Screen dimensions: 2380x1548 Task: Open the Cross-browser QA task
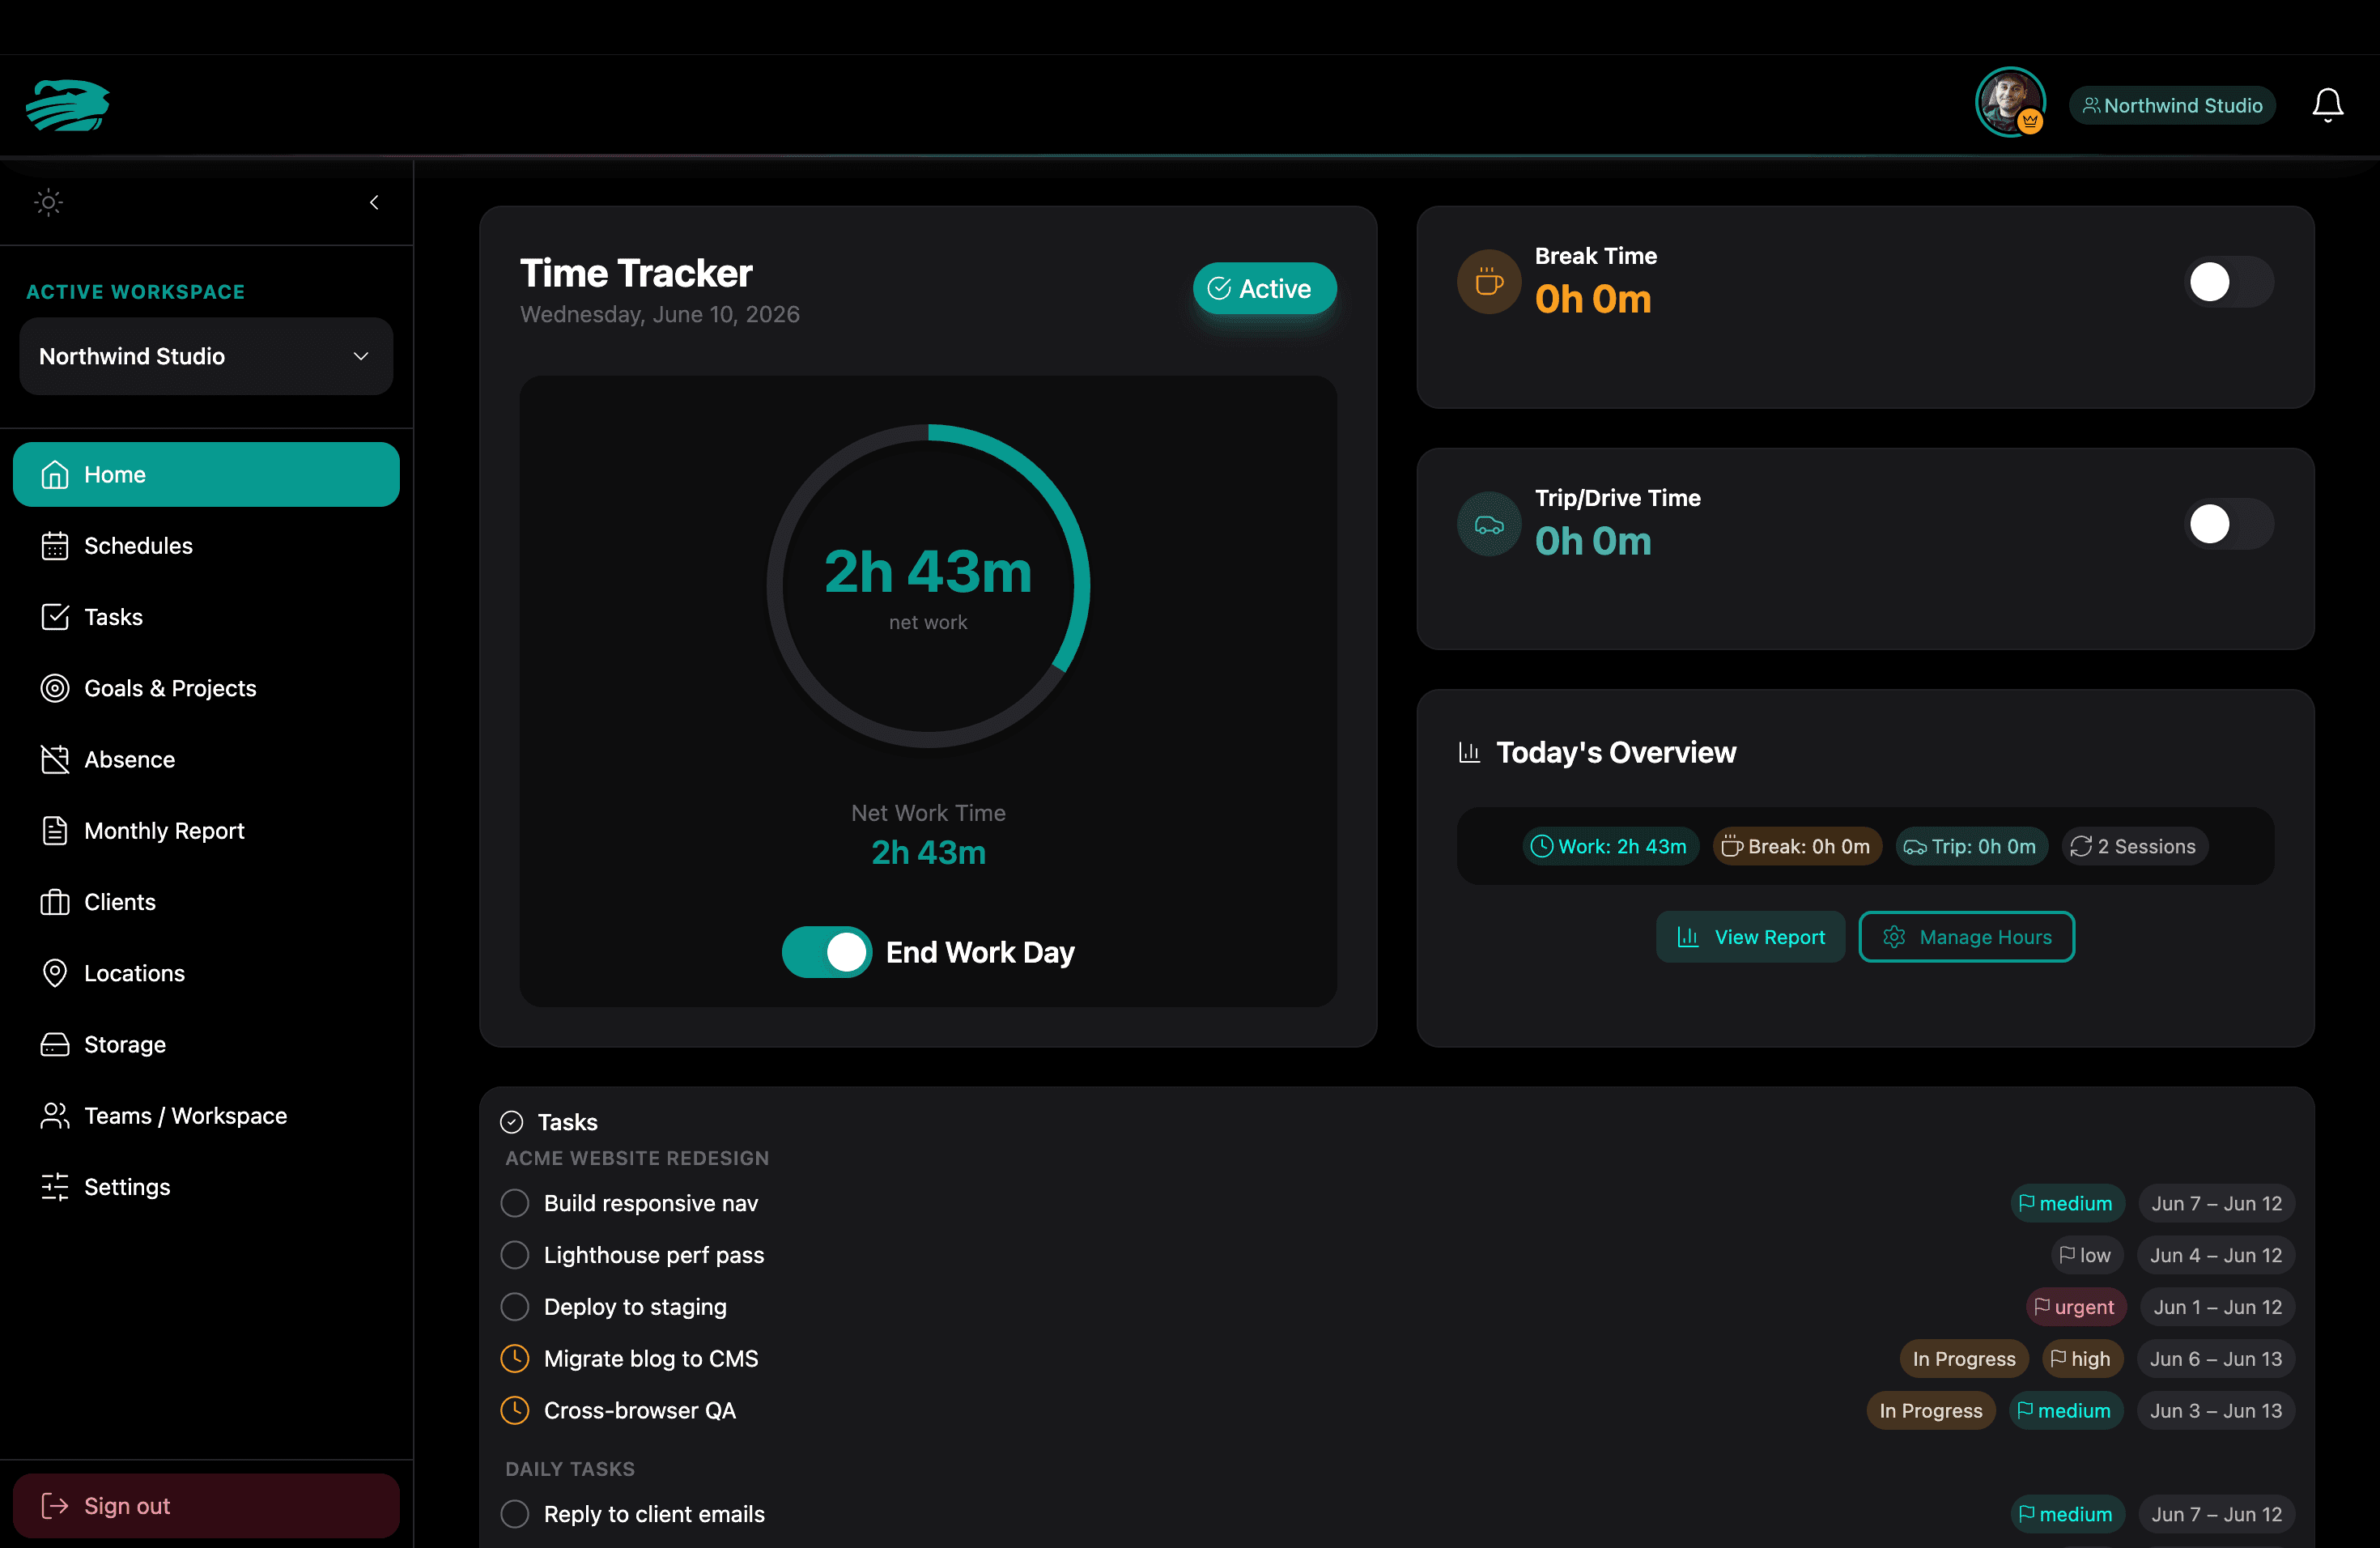640,1411
